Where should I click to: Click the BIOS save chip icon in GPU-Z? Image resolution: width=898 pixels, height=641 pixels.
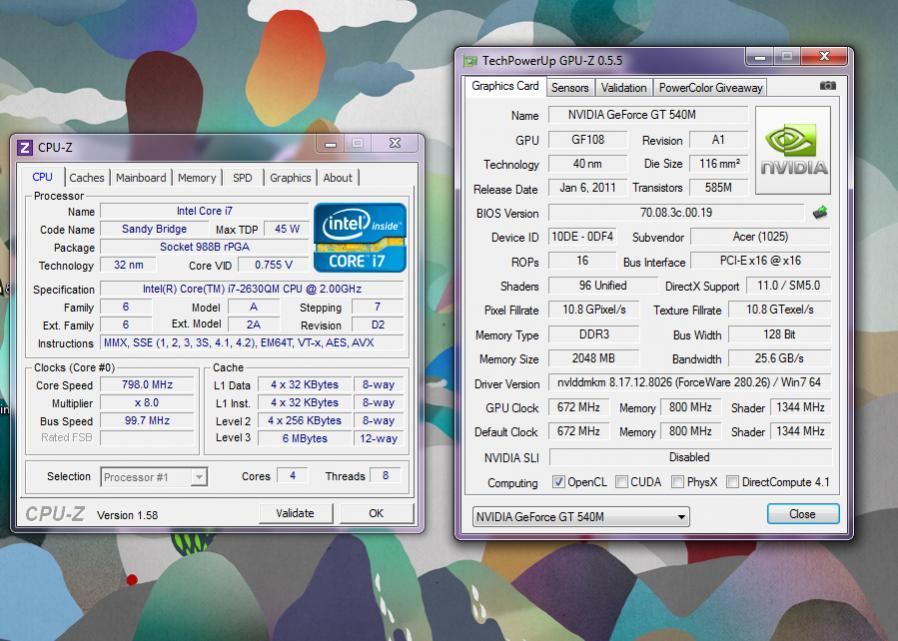[820, 213]
